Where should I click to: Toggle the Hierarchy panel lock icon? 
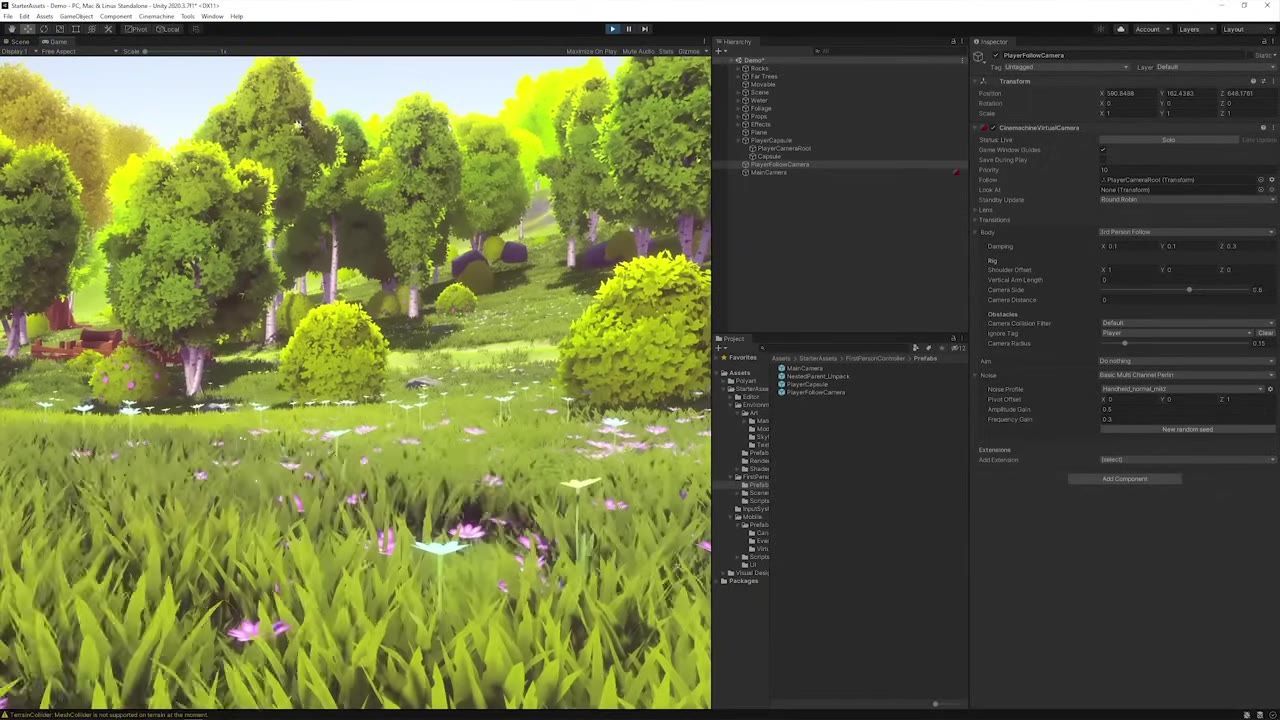[x=953, y=42]
